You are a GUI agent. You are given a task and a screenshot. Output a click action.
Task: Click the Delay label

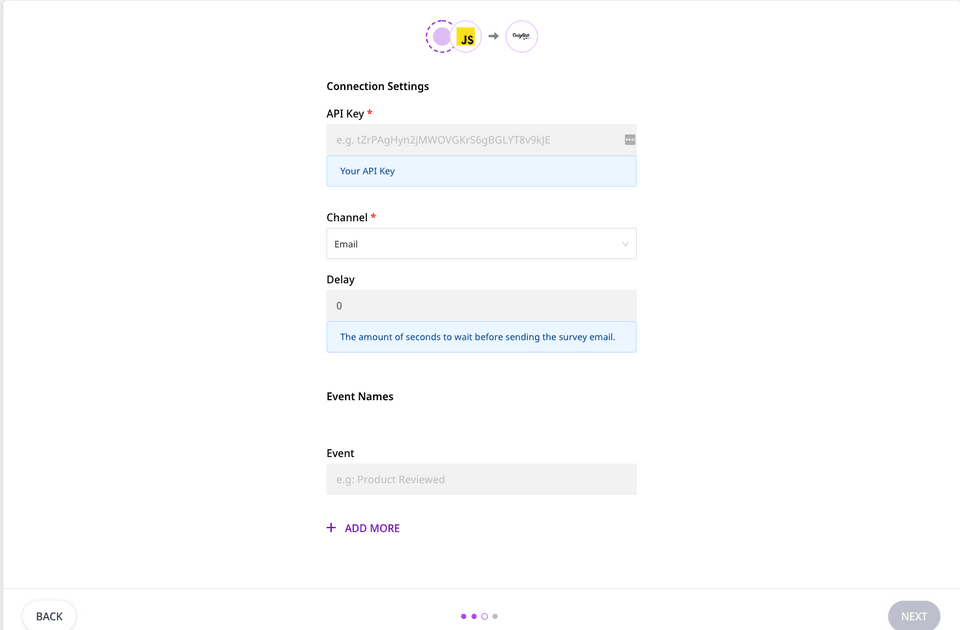point(340,279)
